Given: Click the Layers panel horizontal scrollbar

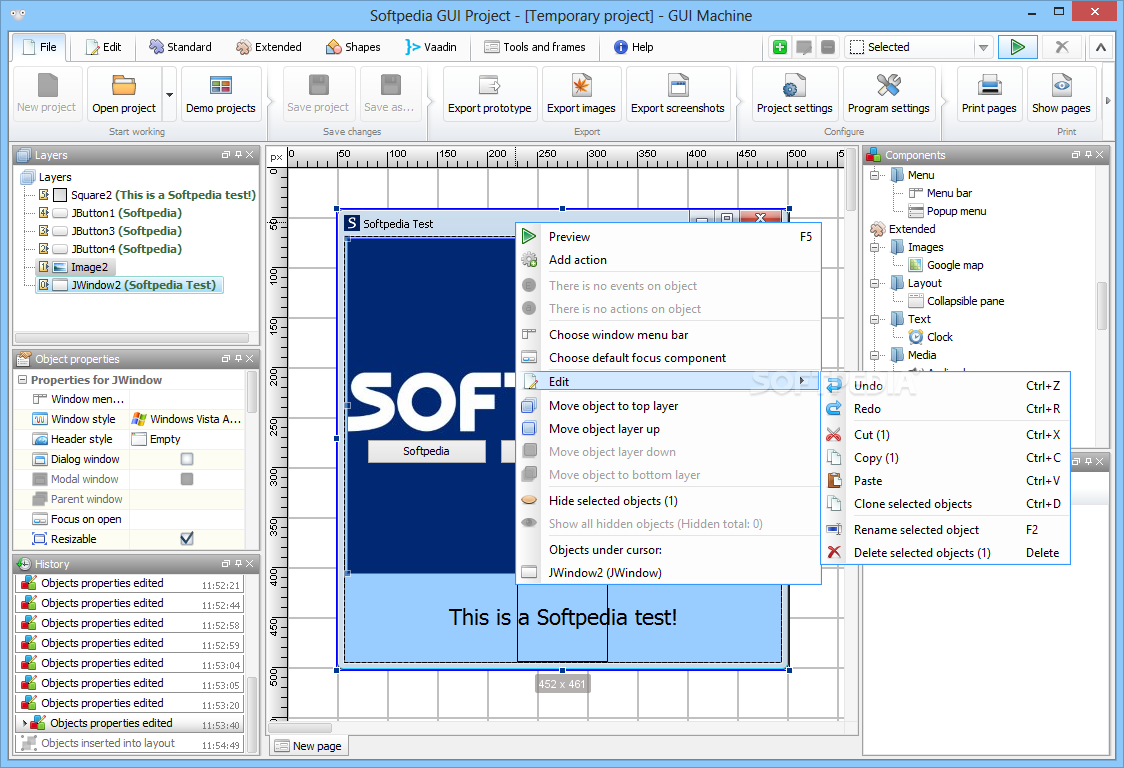Looking at the screenshot, I should (x=132, y=338).
